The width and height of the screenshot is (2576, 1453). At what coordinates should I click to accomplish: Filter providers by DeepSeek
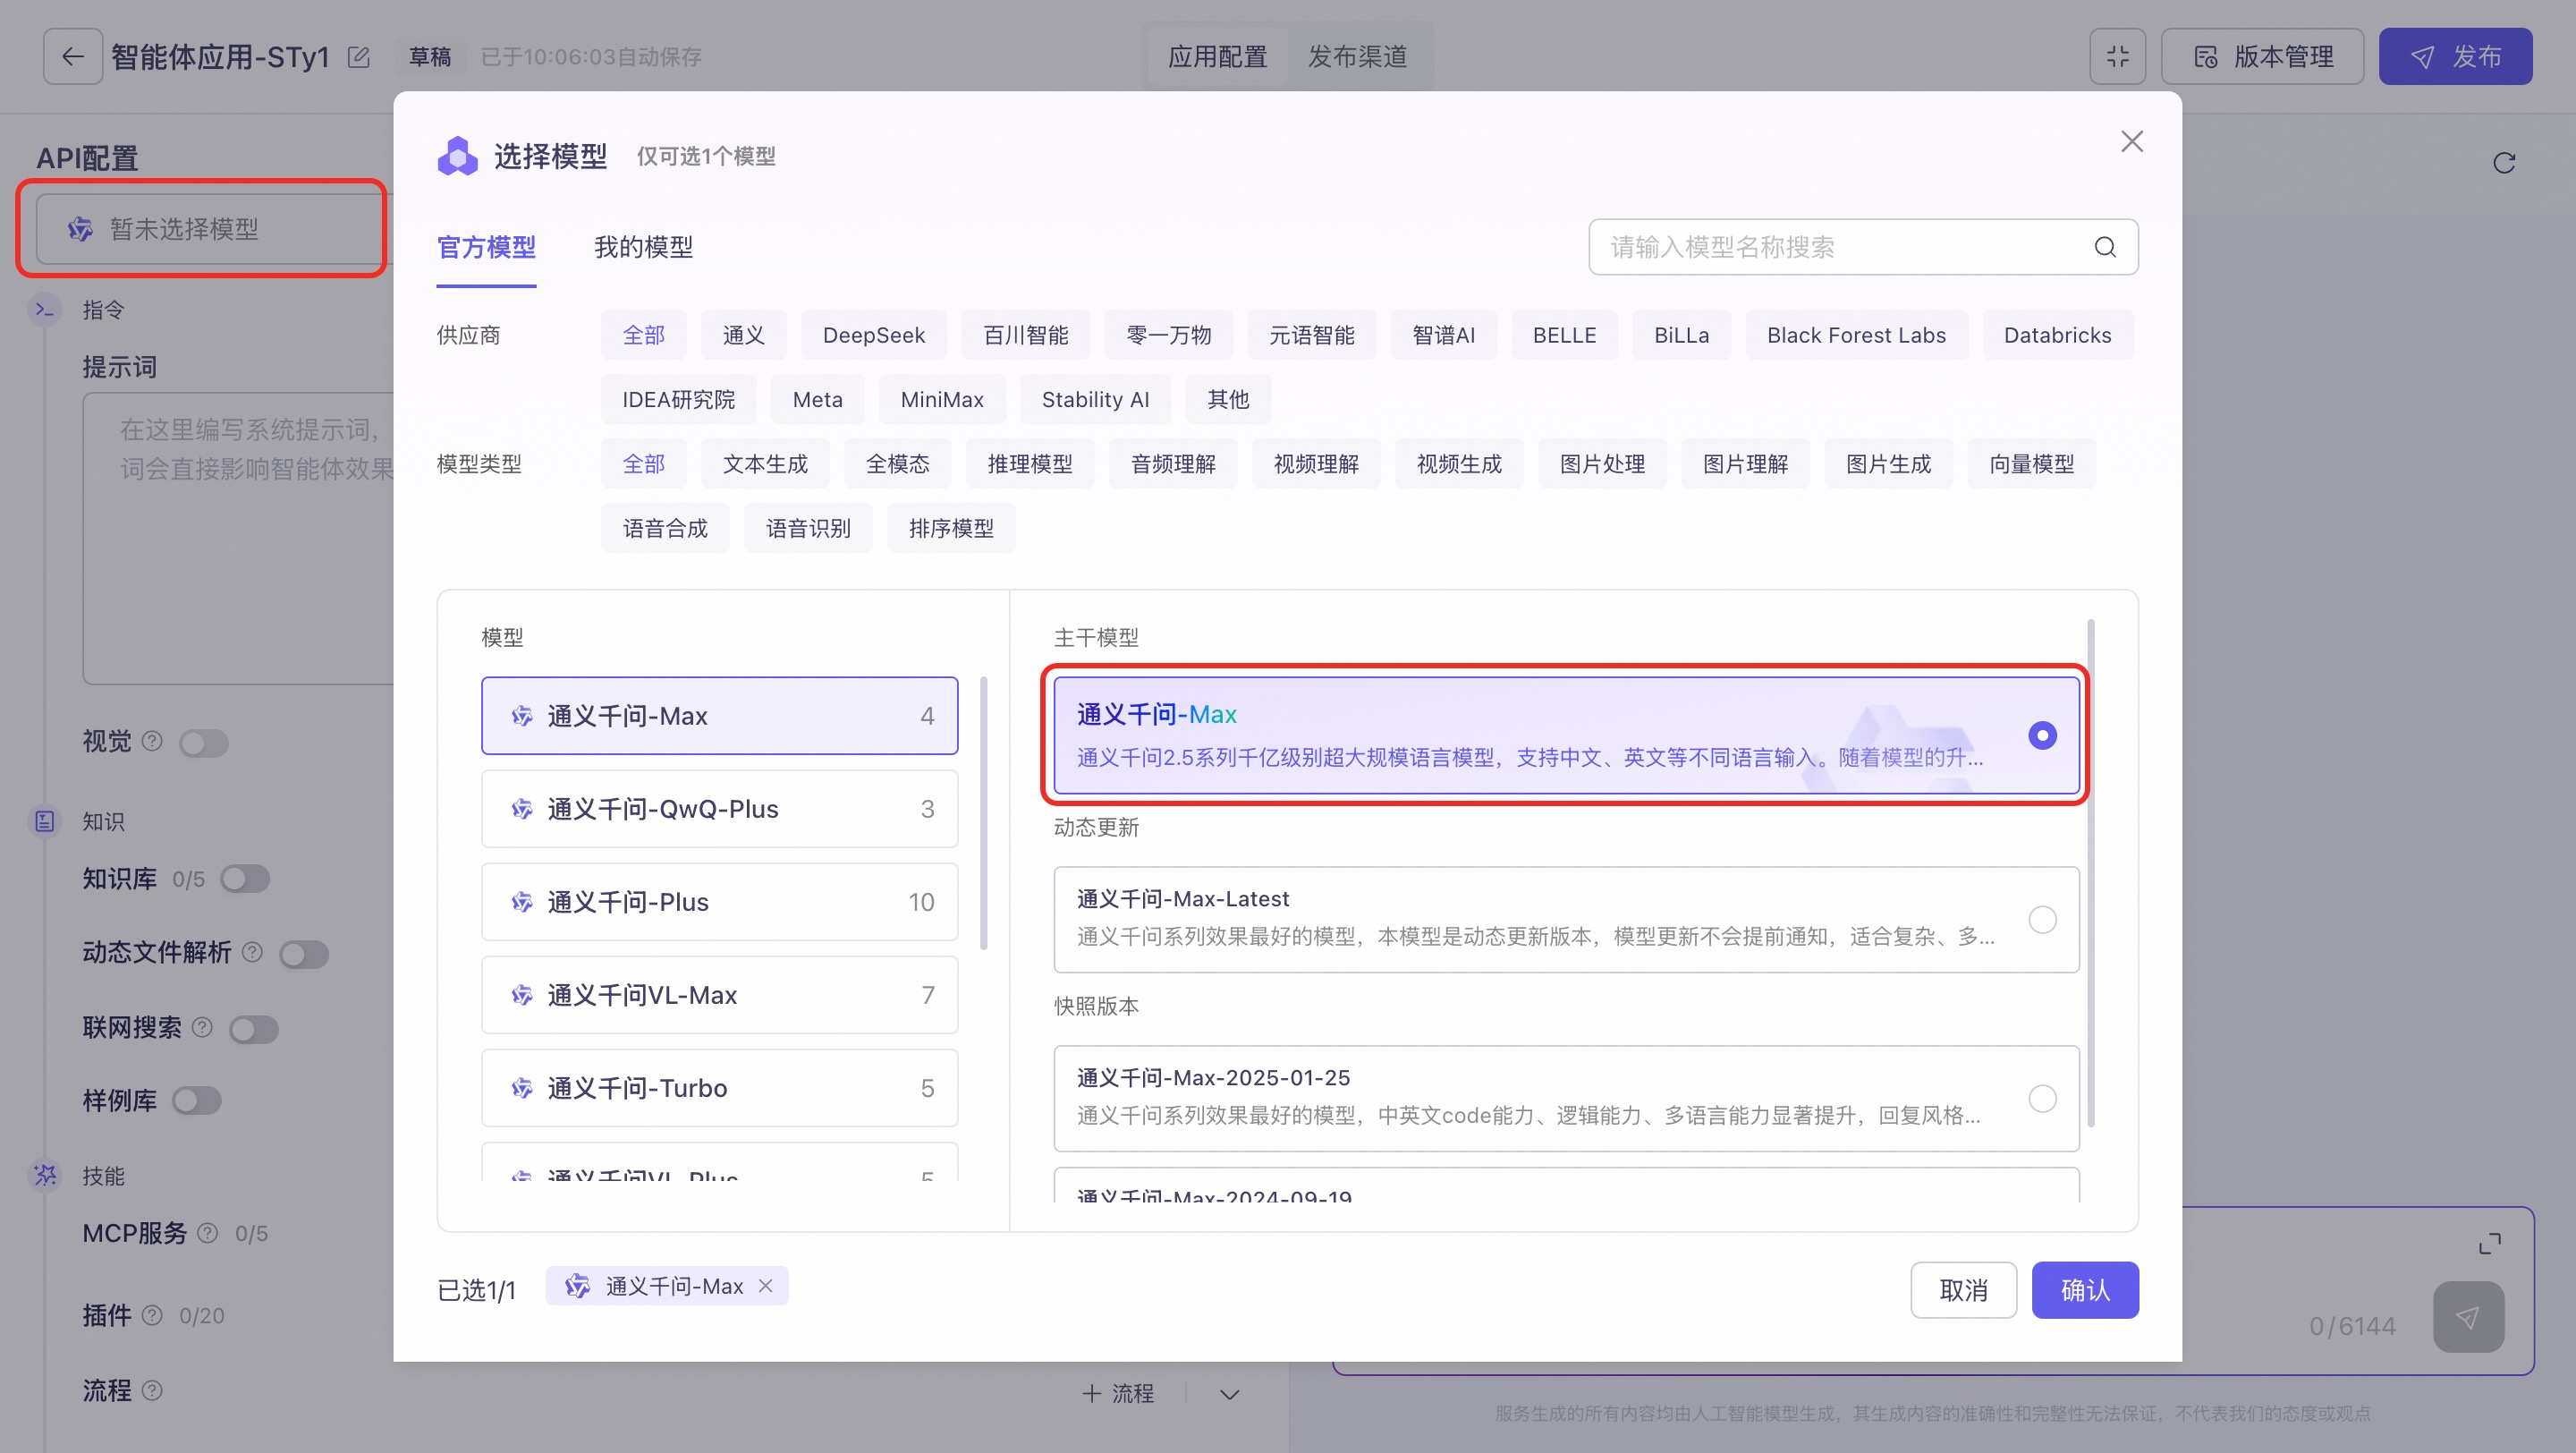[x=873, y=335]
